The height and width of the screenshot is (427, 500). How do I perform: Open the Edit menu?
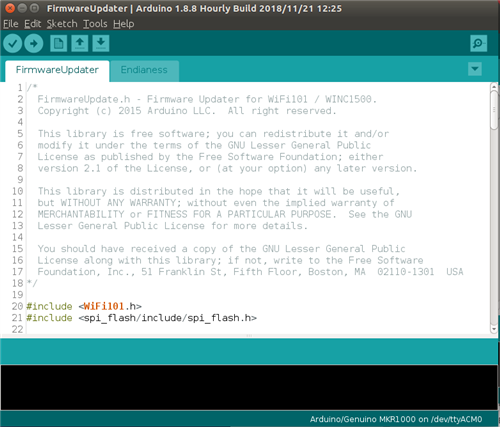pyautogui.click(x=32, y=24)
